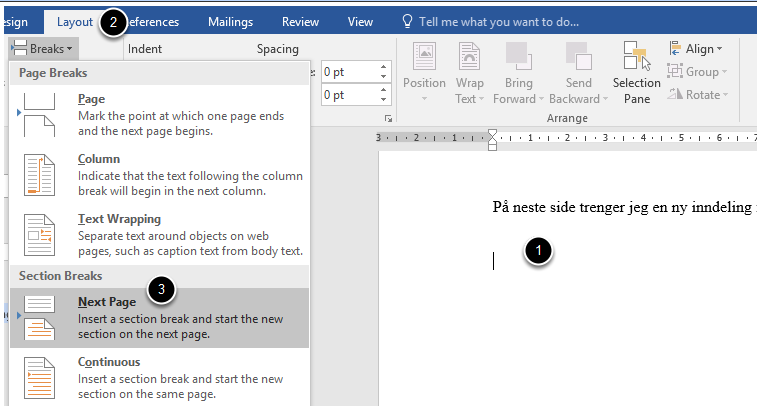Image resolution: width=757 pixels, height=406 pixels.
Task: Expand the Wrap Text dropdown arrow
Action: pyautogui.click(x=481, y=99)
